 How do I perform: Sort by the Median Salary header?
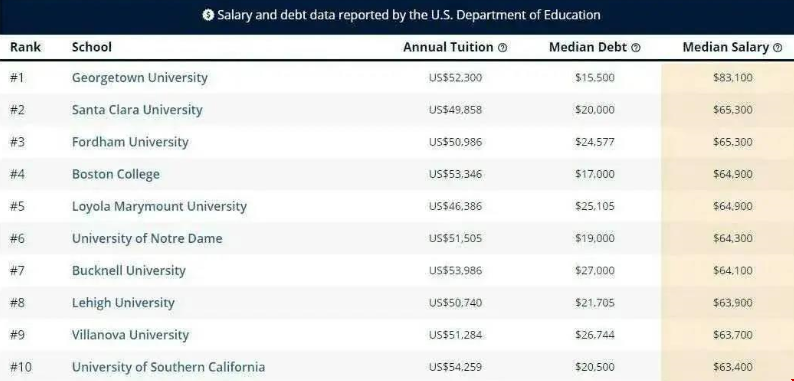[x=726, y=47]
